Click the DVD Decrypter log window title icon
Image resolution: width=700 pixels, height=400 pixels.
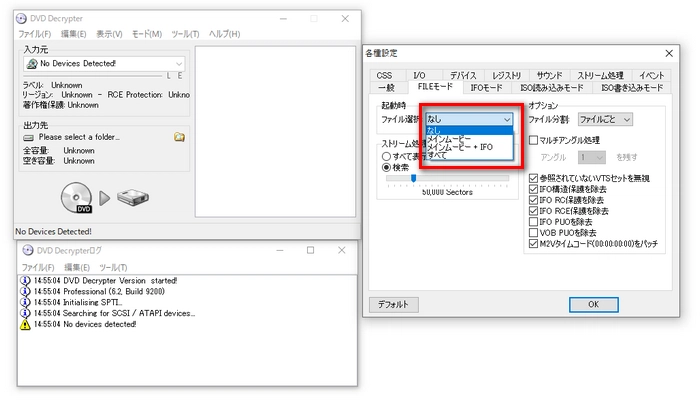click(x=26, y=251)
